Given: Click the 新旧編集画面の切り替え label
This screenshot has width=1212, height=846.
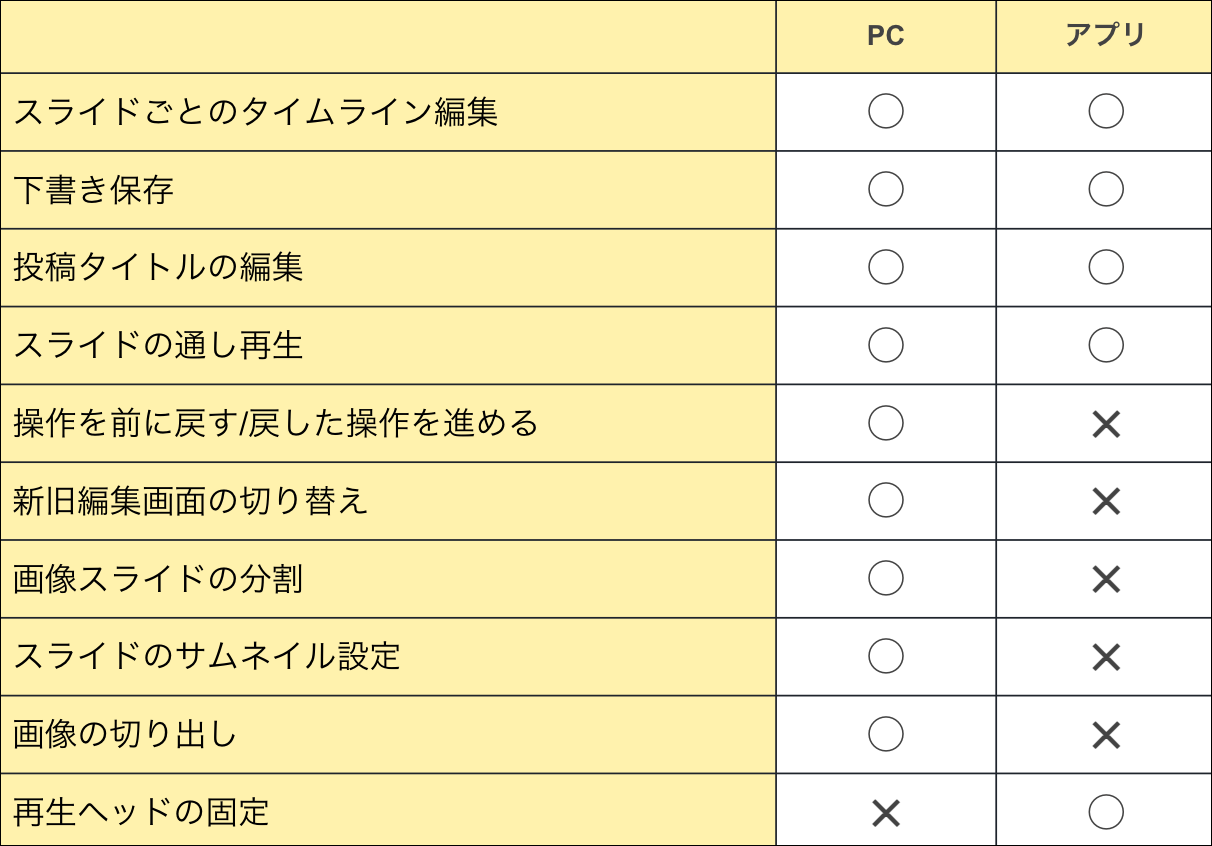Looking at the screenshot, I should tap(191, 501).
